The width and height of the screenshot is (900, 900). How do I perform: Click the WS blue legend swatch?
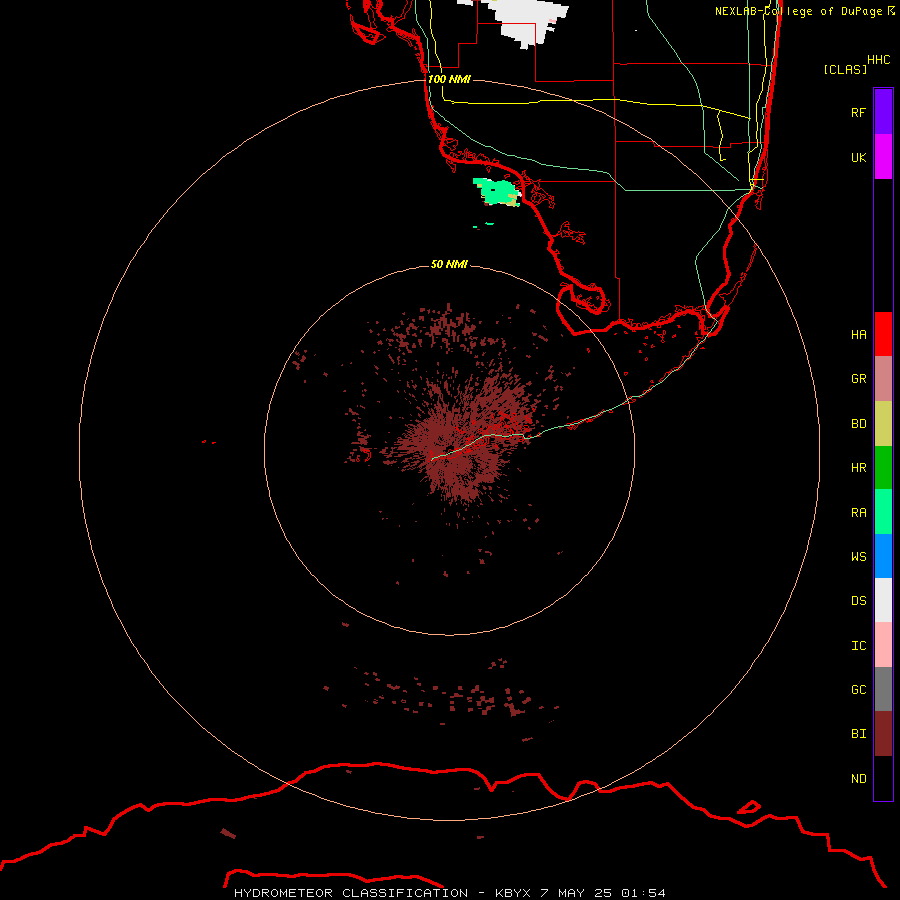[883, 556]
